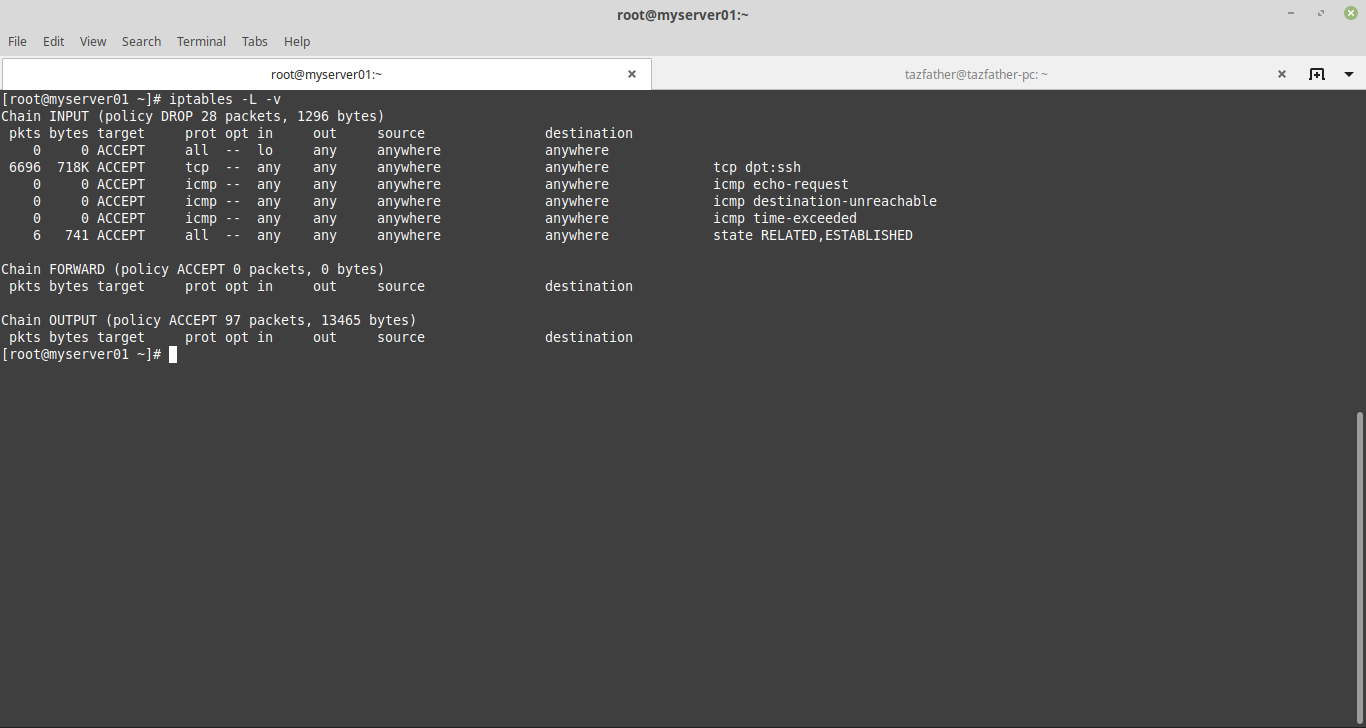Screen dimensions: 1366x728
Task: Minimize the terminal window
Action: coord(1291,13)
